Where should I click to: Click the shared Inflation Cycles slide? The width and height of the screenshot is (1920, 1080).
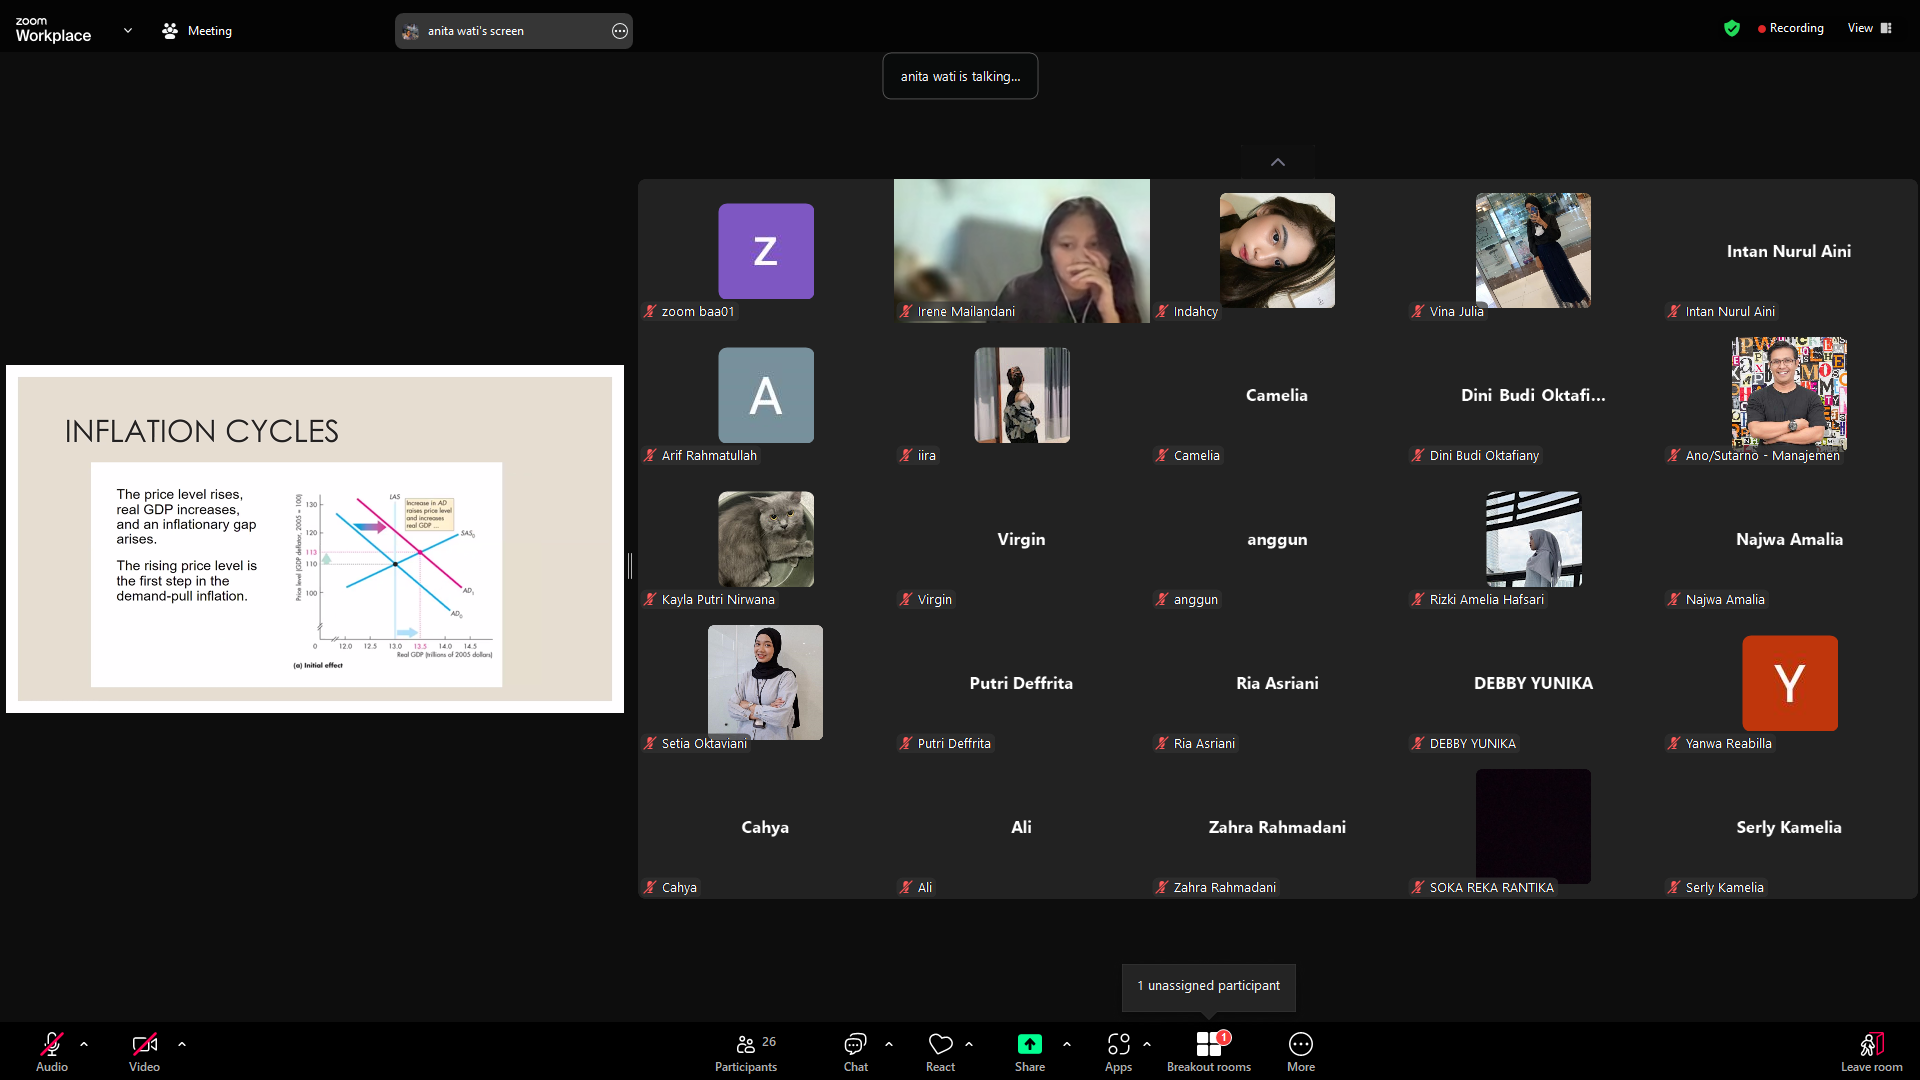(x=315, y=539)
